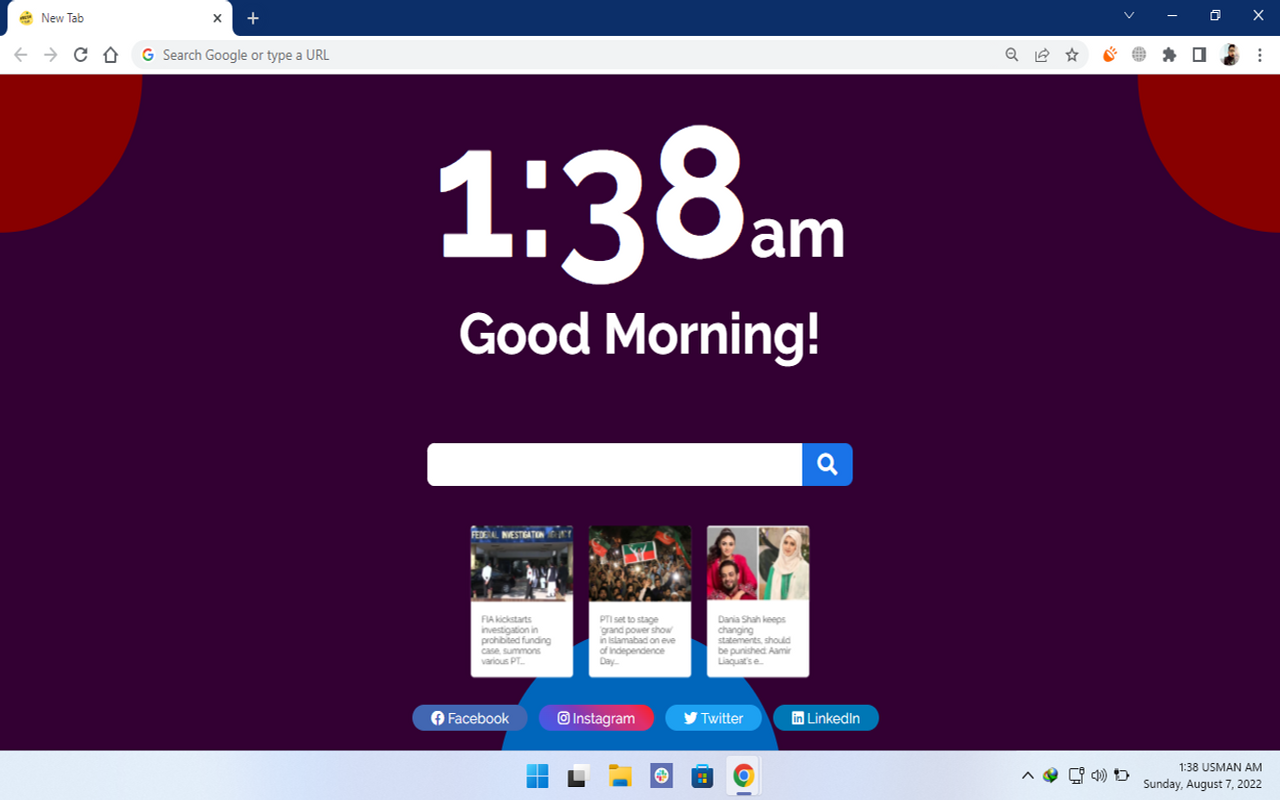Open the orange extension icon
The width and height of the screenshot is (1280, 800).
click(x=1109, y=55)
